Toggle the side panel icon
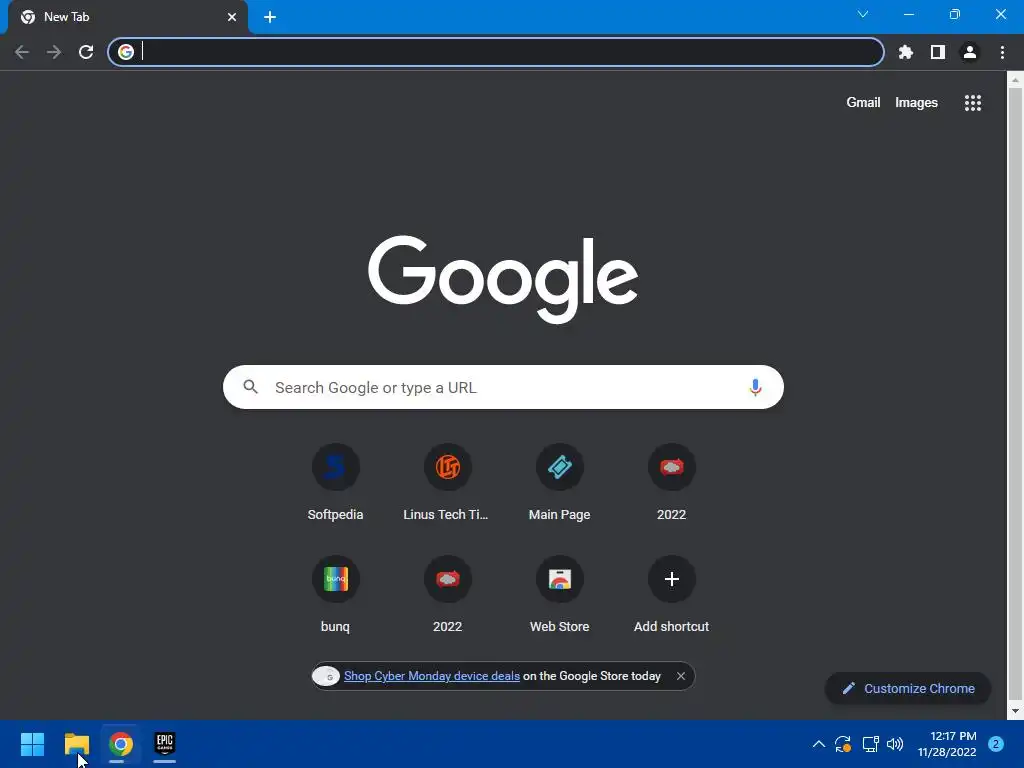Viewport: 1024px width, 768px height. [x=938, y=52]
